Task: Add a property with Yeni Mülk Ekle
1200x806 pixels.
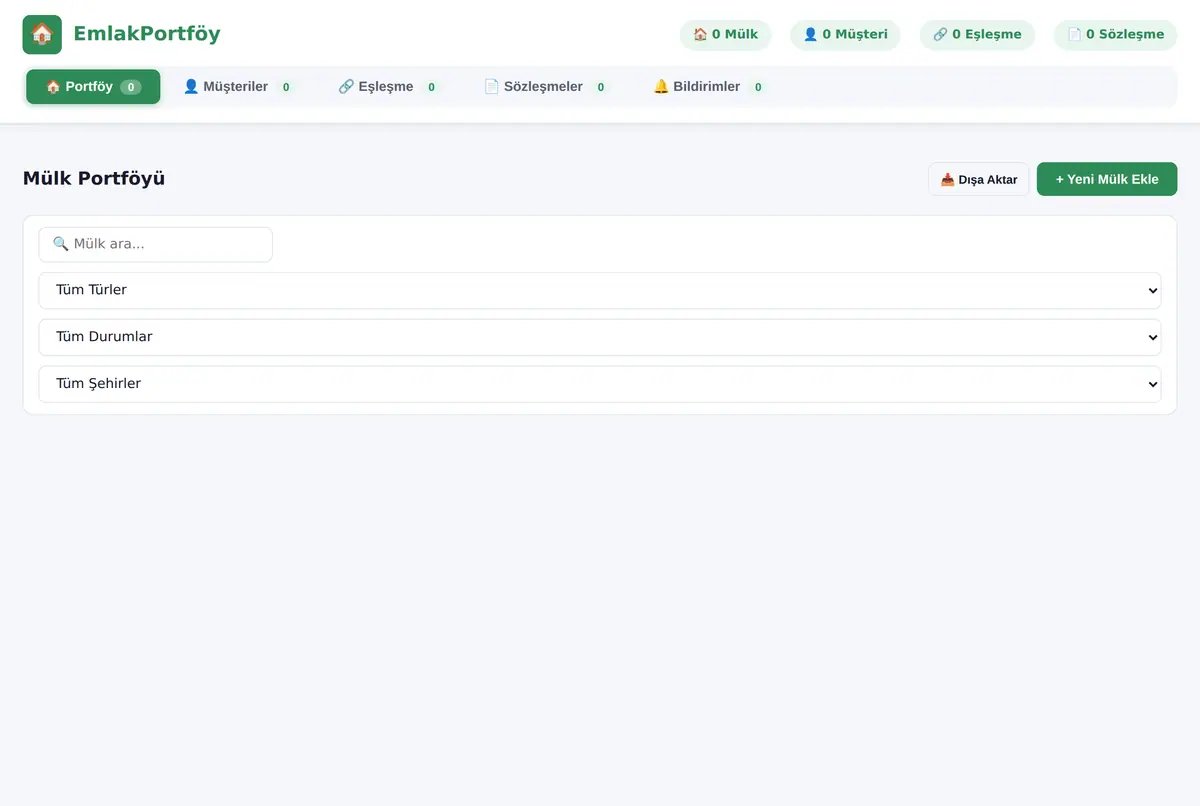Action: [1107, 179]
